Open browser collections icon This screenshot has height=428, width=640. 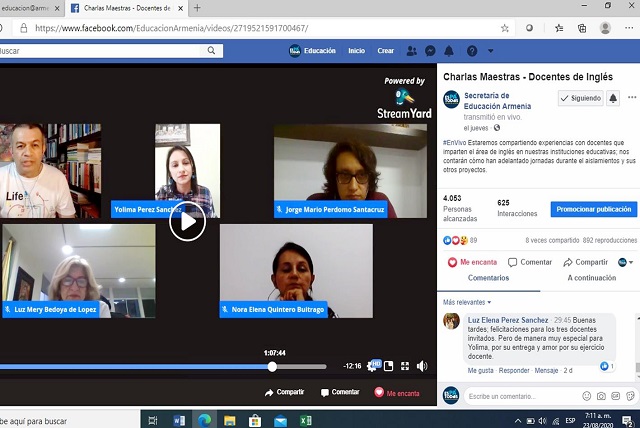(x=582, y=28)
